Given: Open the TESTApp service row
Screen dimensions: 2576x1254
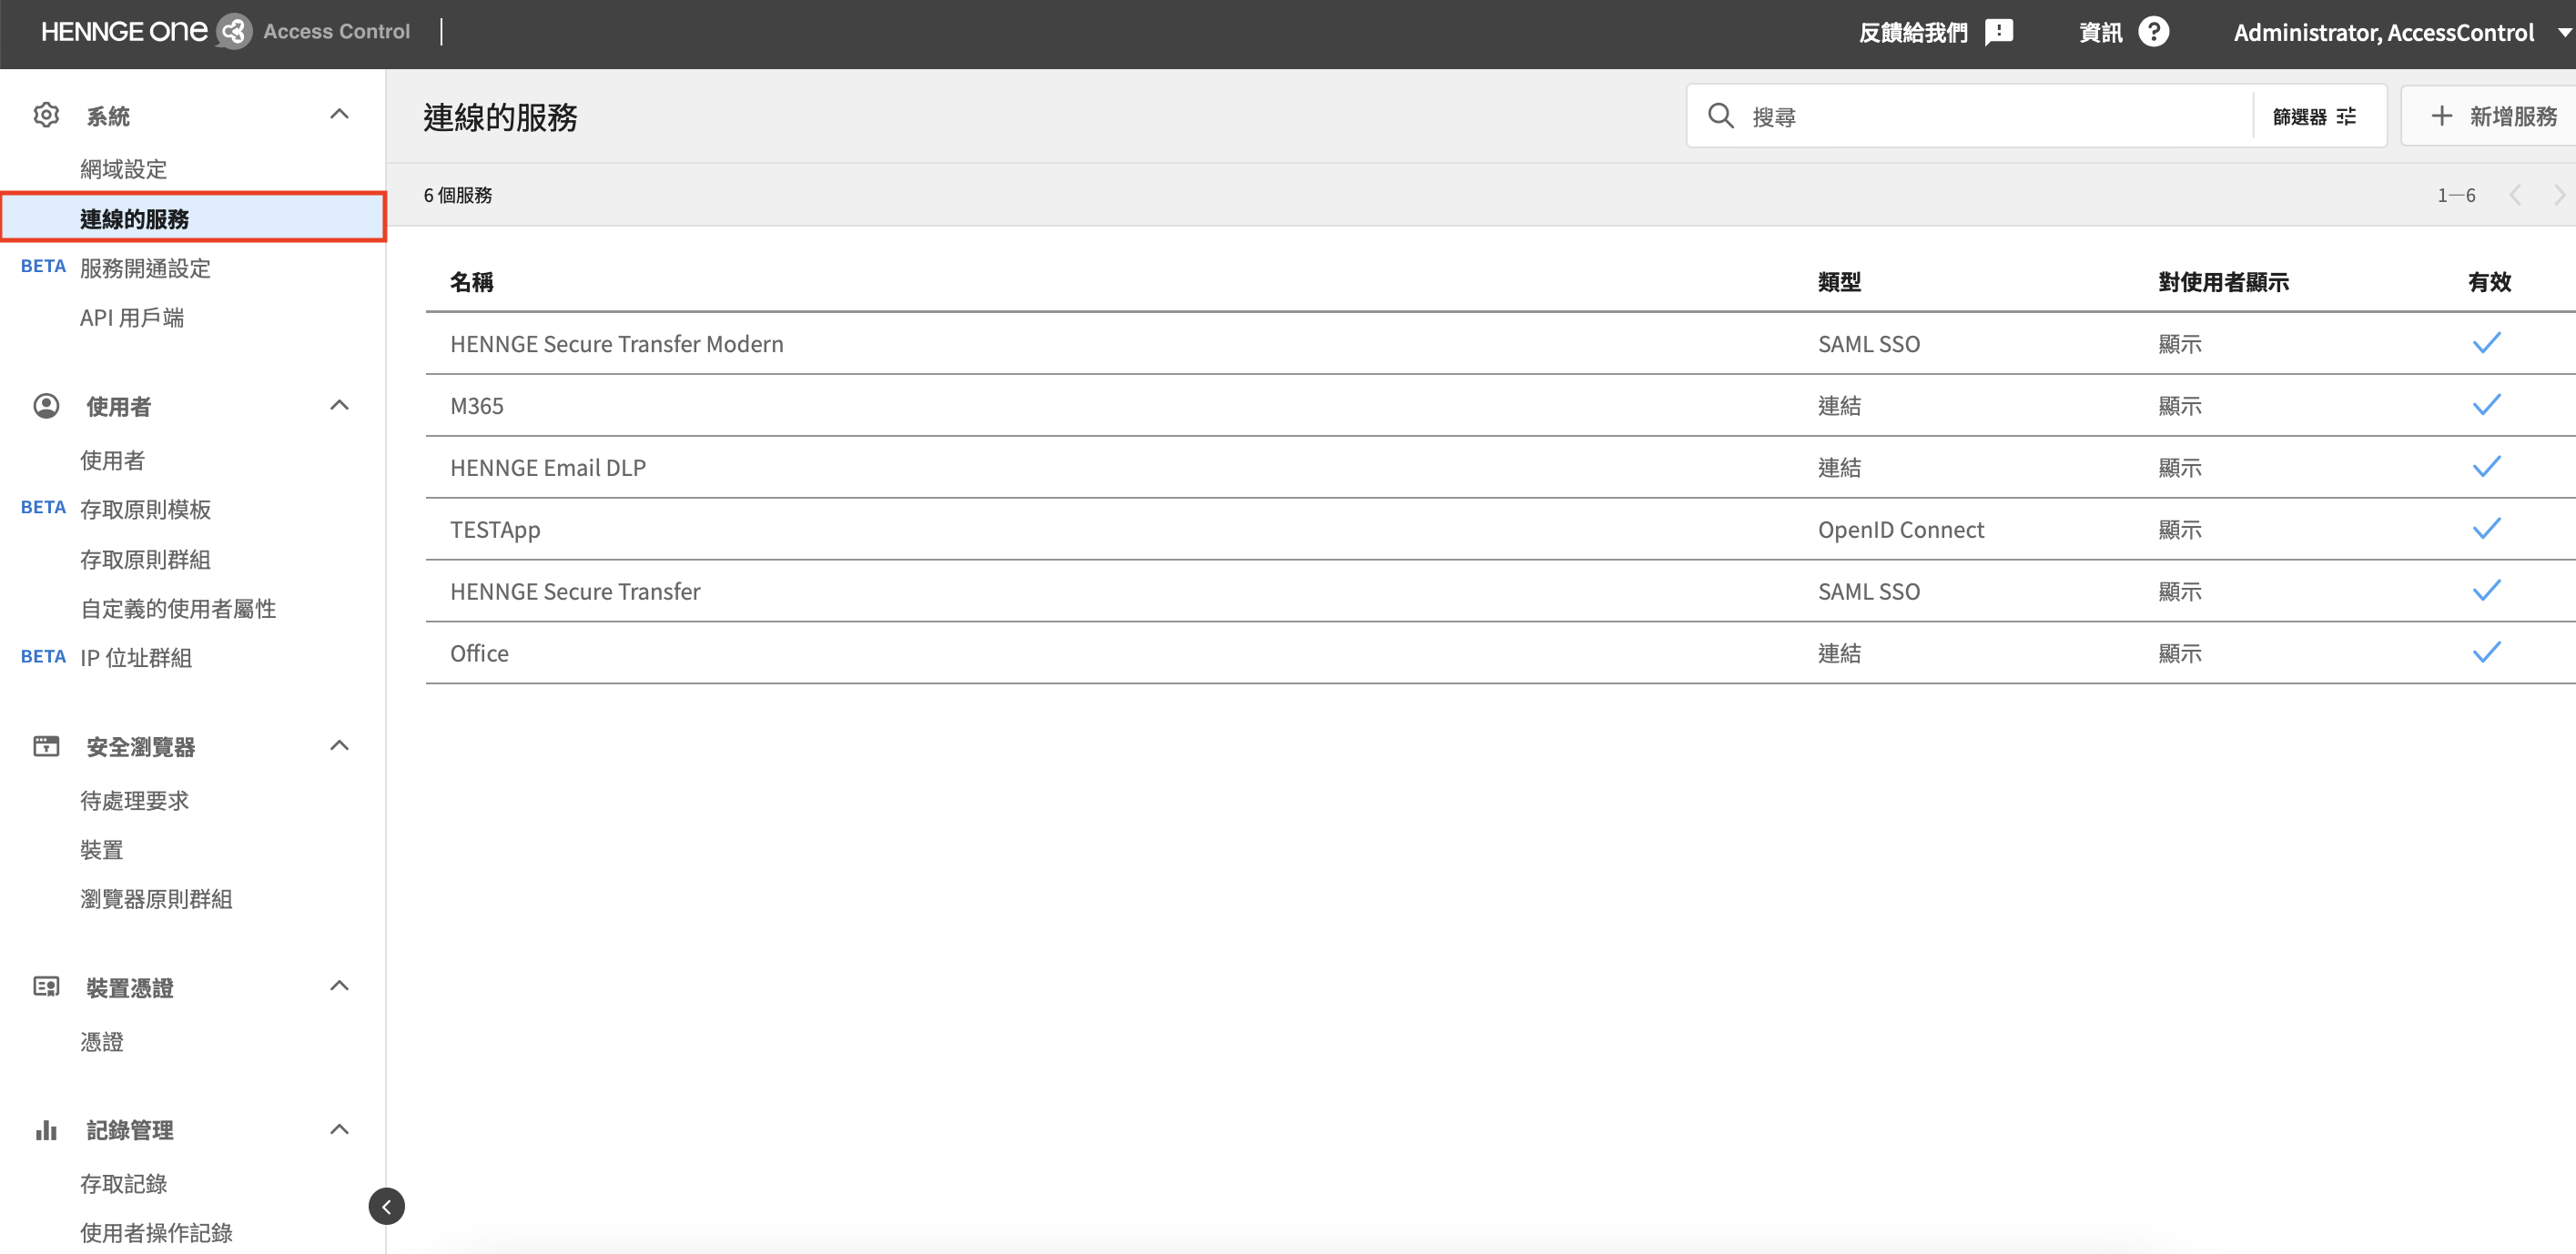Looking at the screenshot, I should (x=1500, y=529).
